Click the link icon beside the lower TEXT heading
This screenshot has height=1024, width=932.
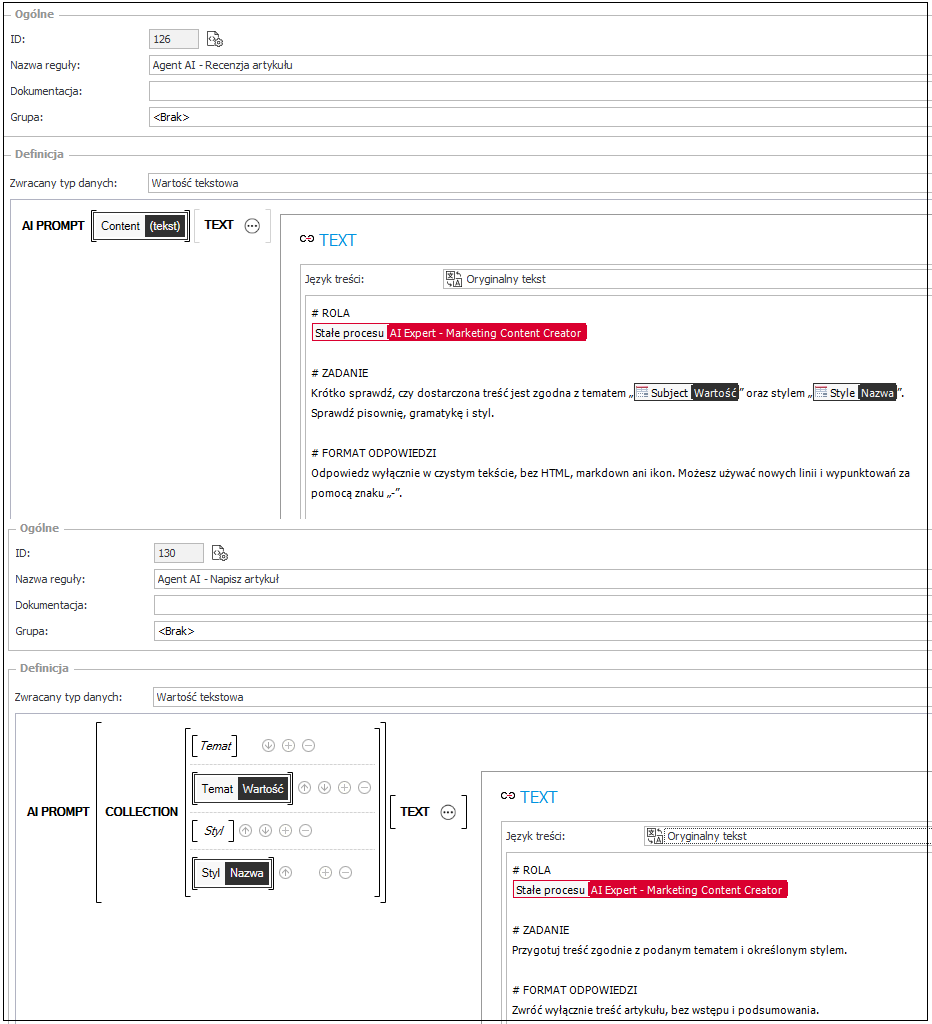[x=507, y=797]
